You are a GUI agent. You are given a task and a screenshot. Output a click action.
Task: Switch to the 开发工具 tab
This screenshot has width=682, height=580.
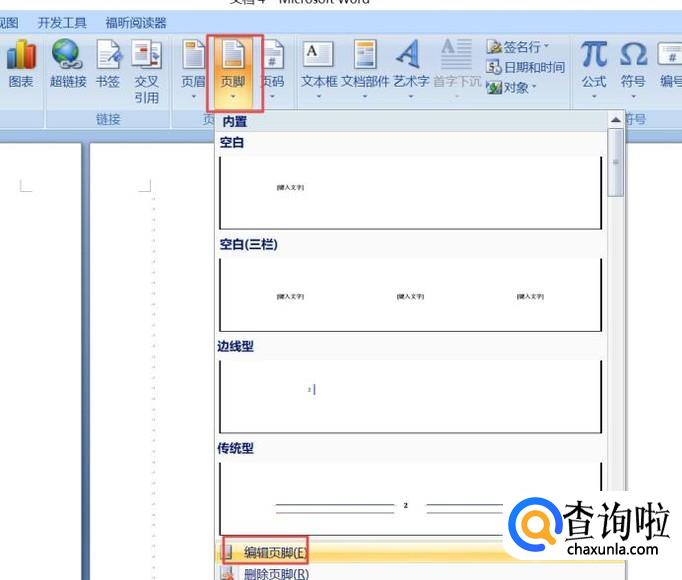point(62,23)
